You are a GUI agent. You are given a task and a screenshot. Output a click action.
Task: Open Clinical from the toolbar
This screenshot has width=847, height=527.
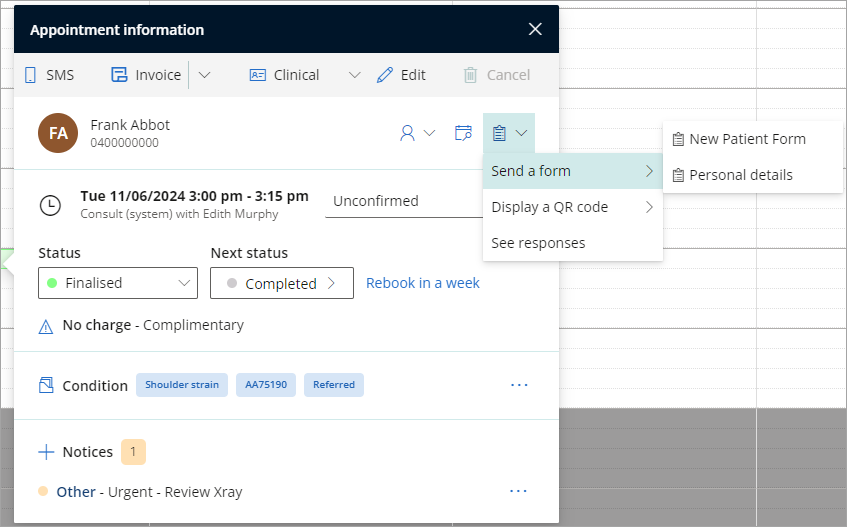(x=284, y=75)
